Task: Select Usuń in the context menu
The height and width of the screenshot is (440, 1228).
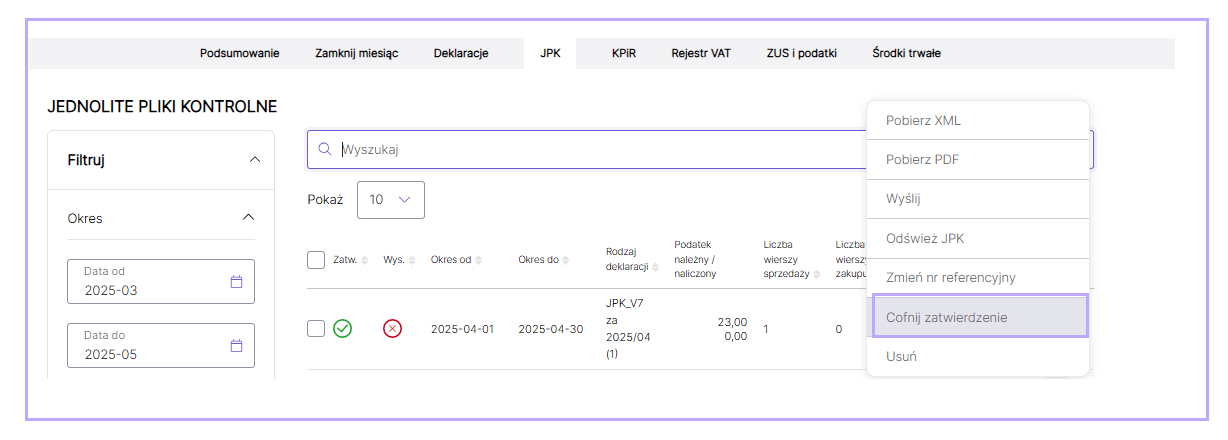Action: pyautogui.click(x=977, y=356)
